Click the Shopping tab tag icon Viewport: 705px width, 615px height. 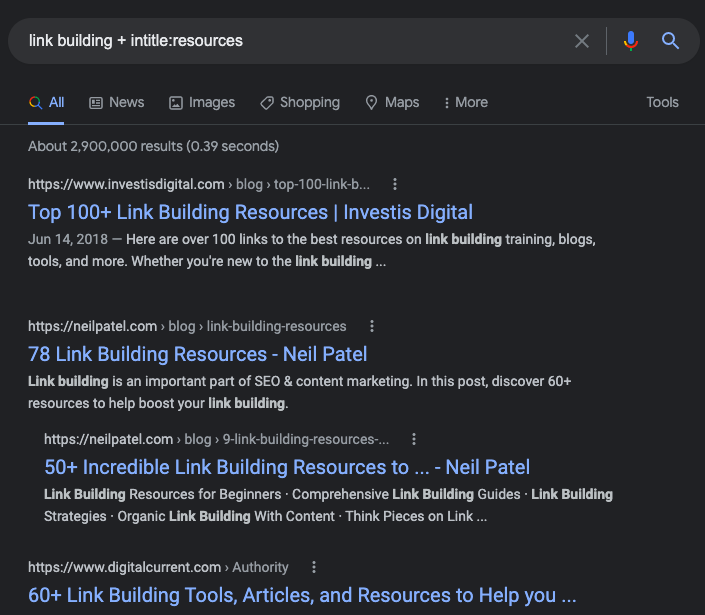267,103
